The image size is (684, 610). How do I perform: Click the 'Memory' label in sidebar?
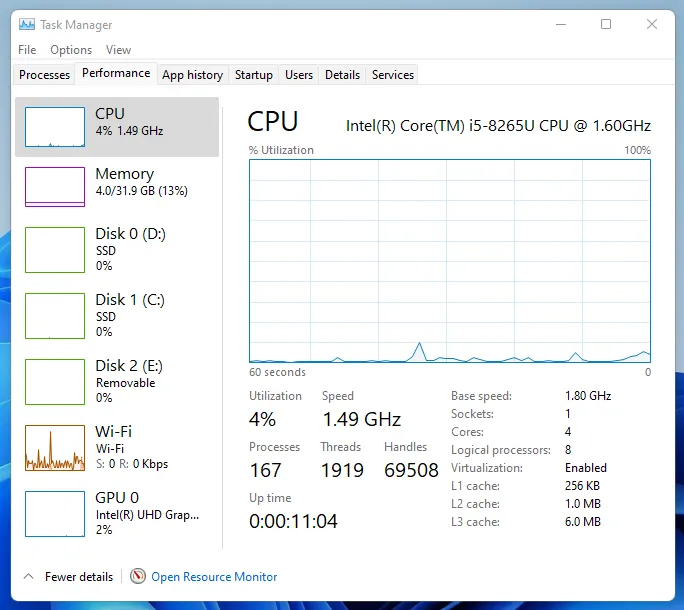click(x=125, y=174)
